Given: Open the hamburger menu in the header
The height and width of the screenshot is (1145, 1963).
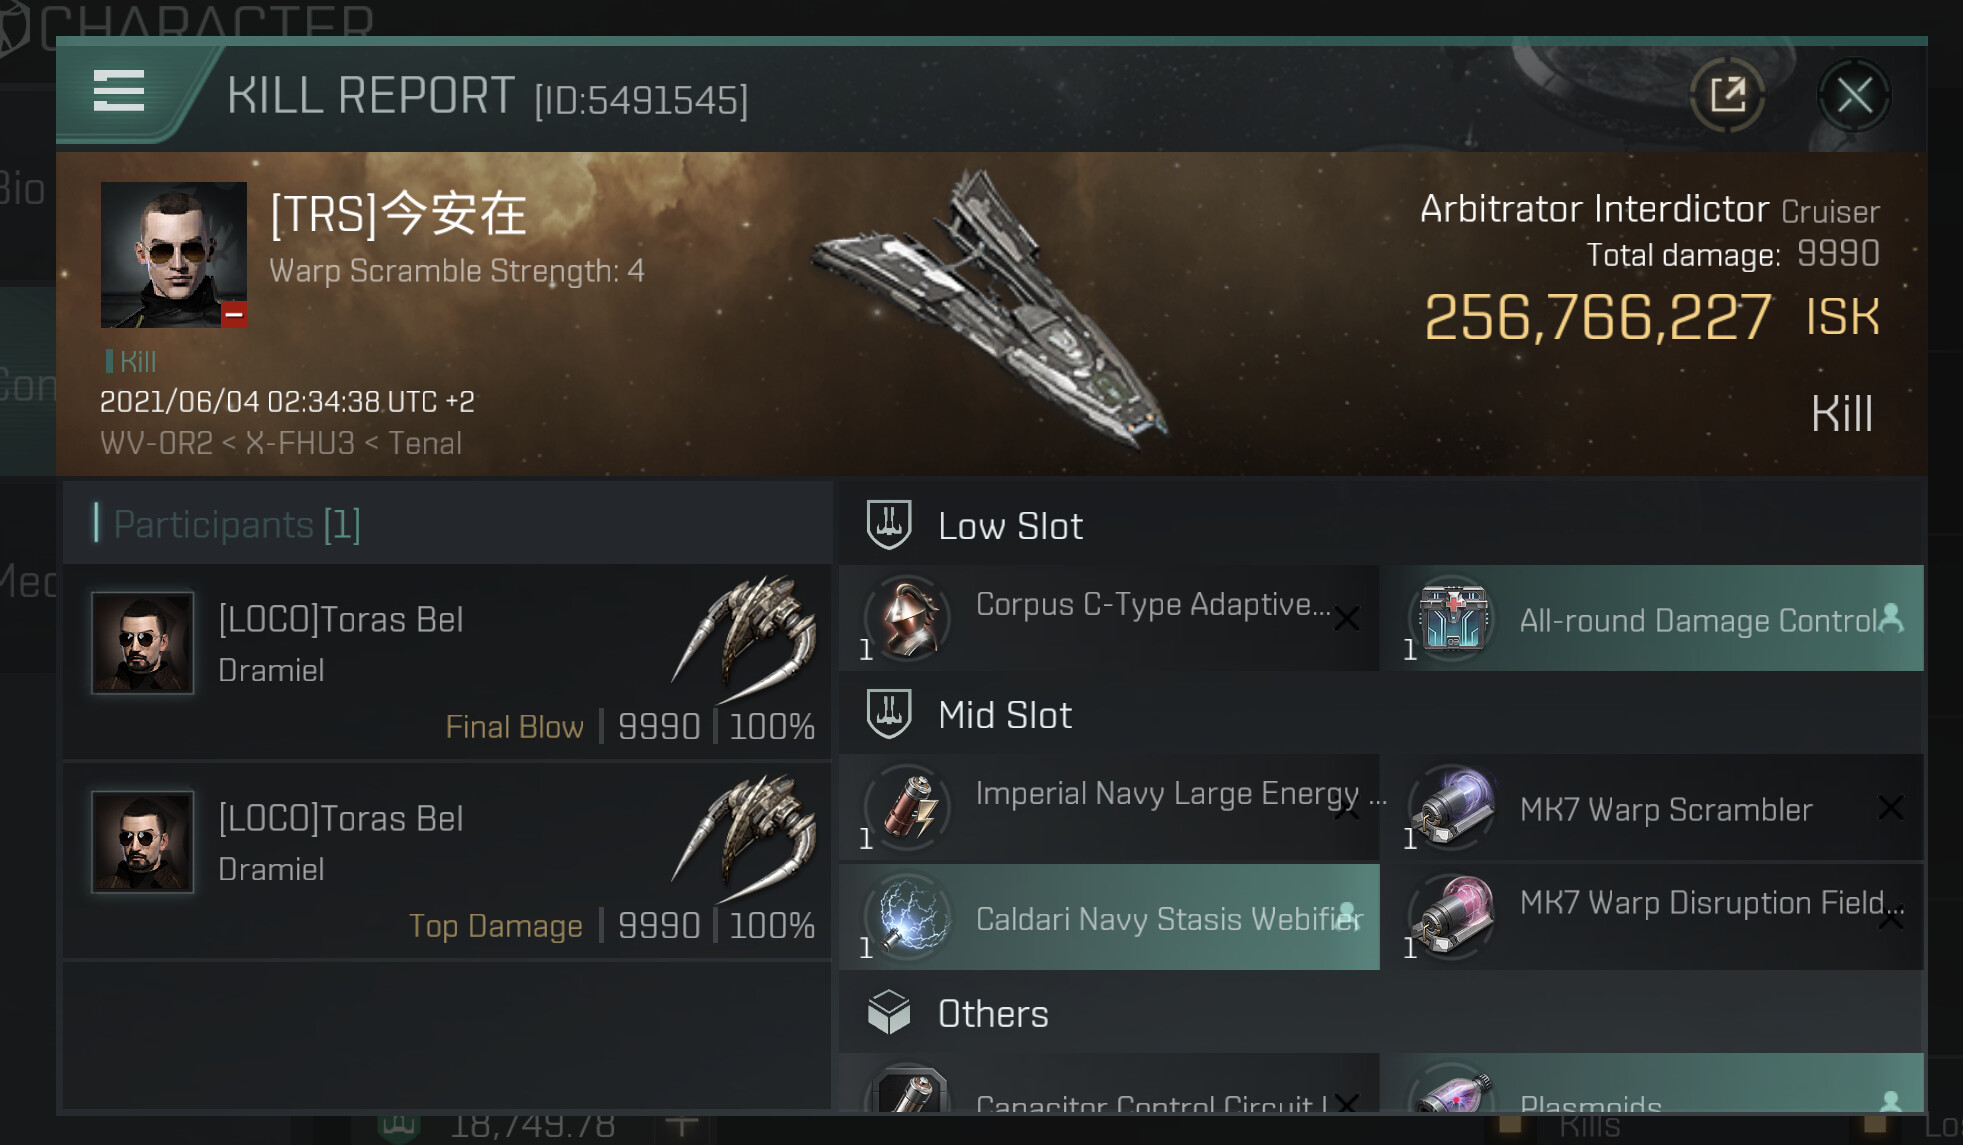Looking at the screenshot, I should click(x=119, y=91).
